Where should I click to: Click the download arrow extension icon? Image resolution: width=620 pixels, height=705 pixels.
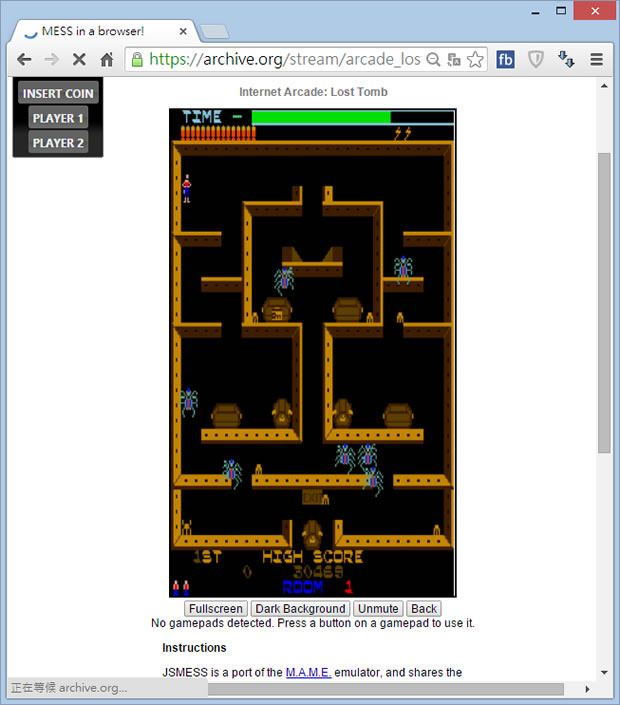pyautogui.click(x=566, y=60)
